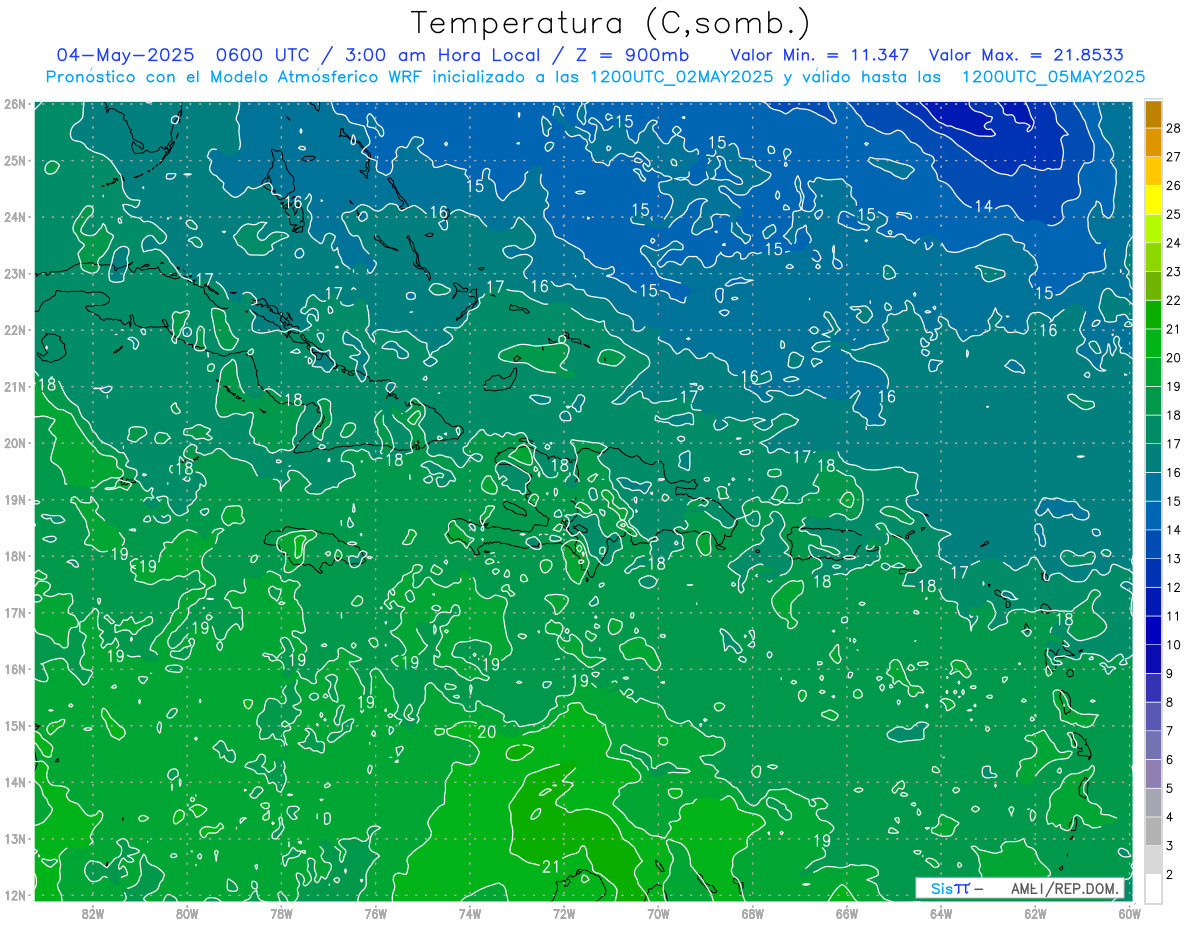The image size is (1200, 927).
Task: Pick the yellow swatch between 25 and 26
Action: tap(1153, 200)
